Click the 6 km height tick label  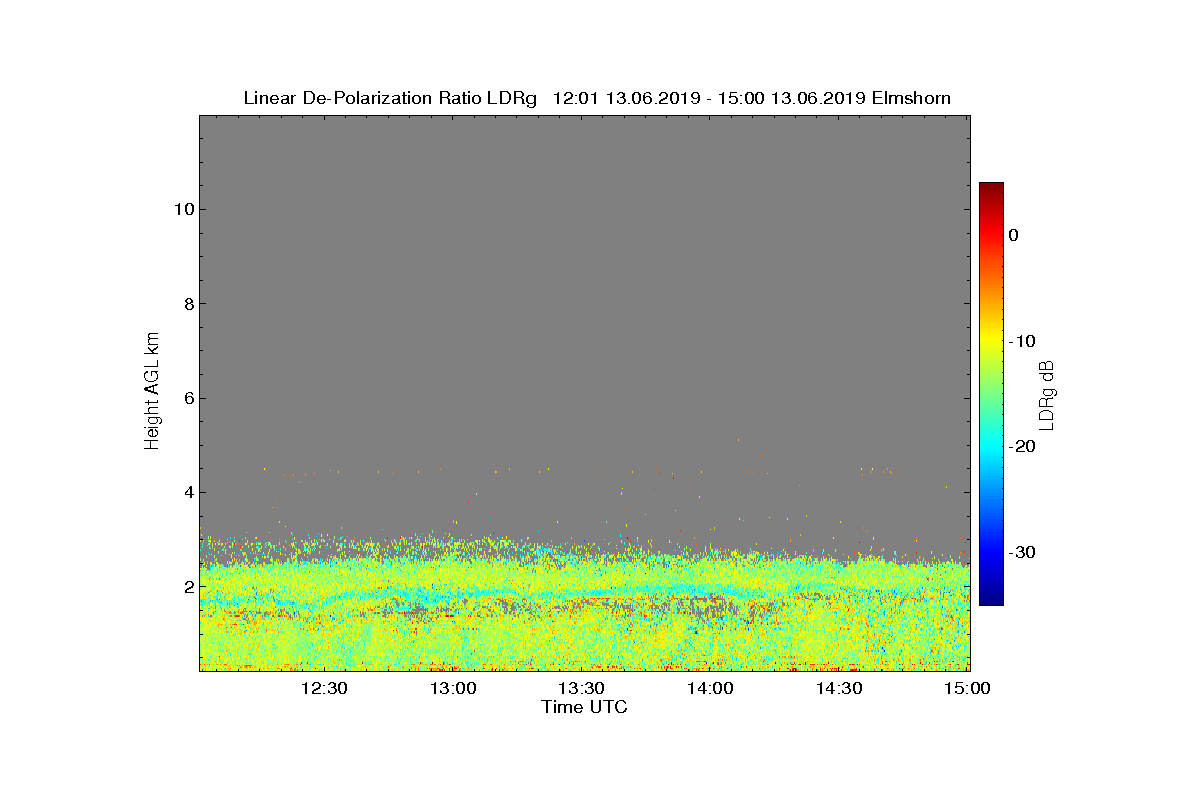coord(189,398)
